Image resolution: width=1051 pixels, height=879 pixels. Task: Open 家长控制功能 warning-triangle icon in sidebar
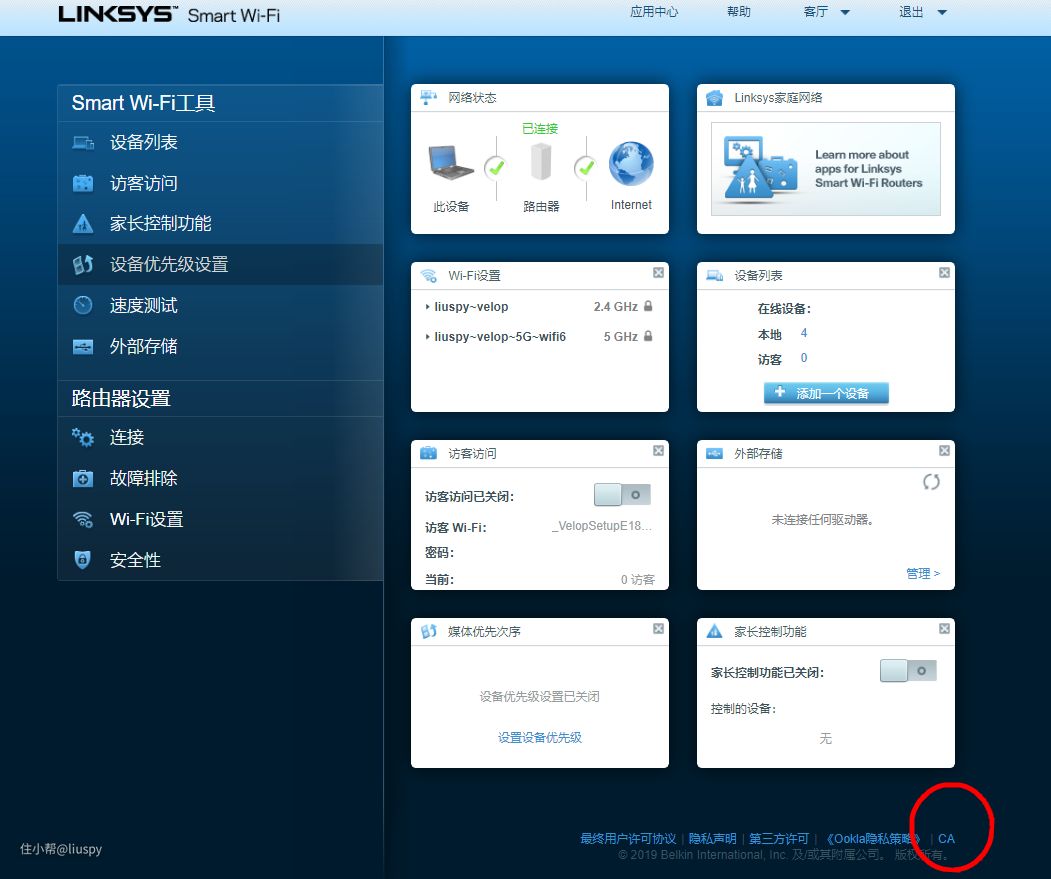(x=83, y=224)
